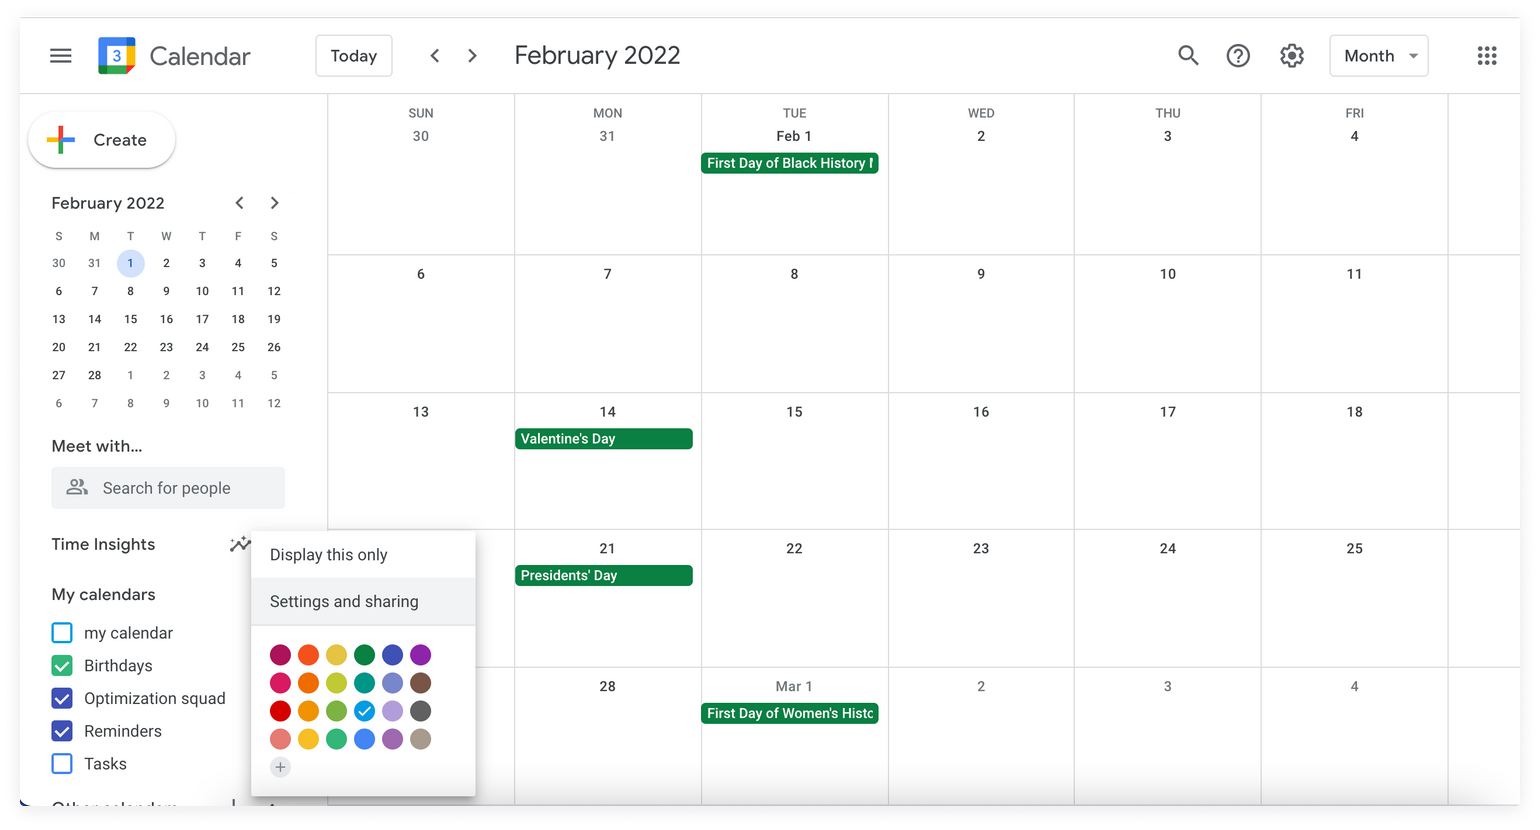
Task: Click day 17 in Thursday column
Action: click(1168, 412)
